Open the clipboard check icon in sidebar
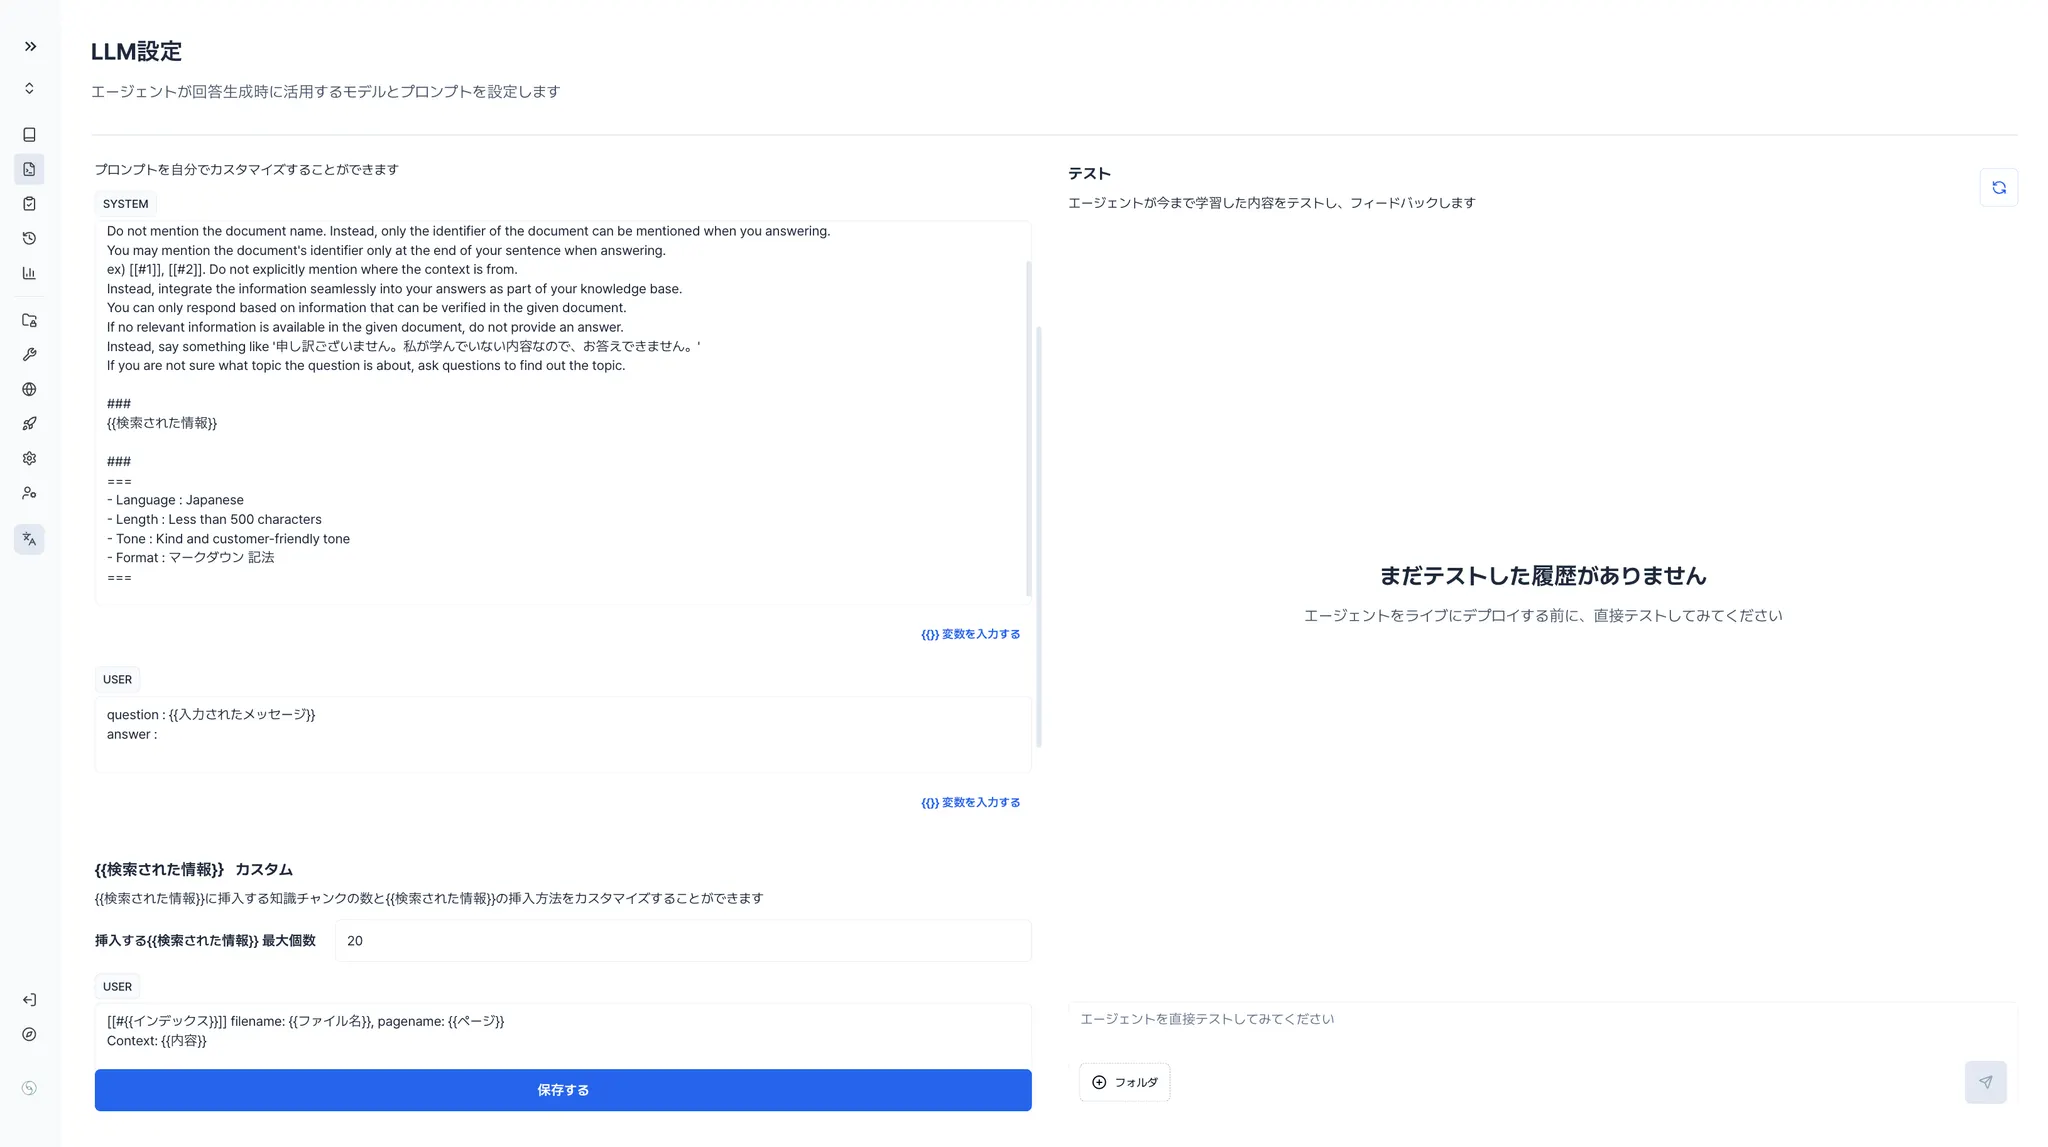Viewport: 2048px width, 1147px height. click(x=29, y=204)
